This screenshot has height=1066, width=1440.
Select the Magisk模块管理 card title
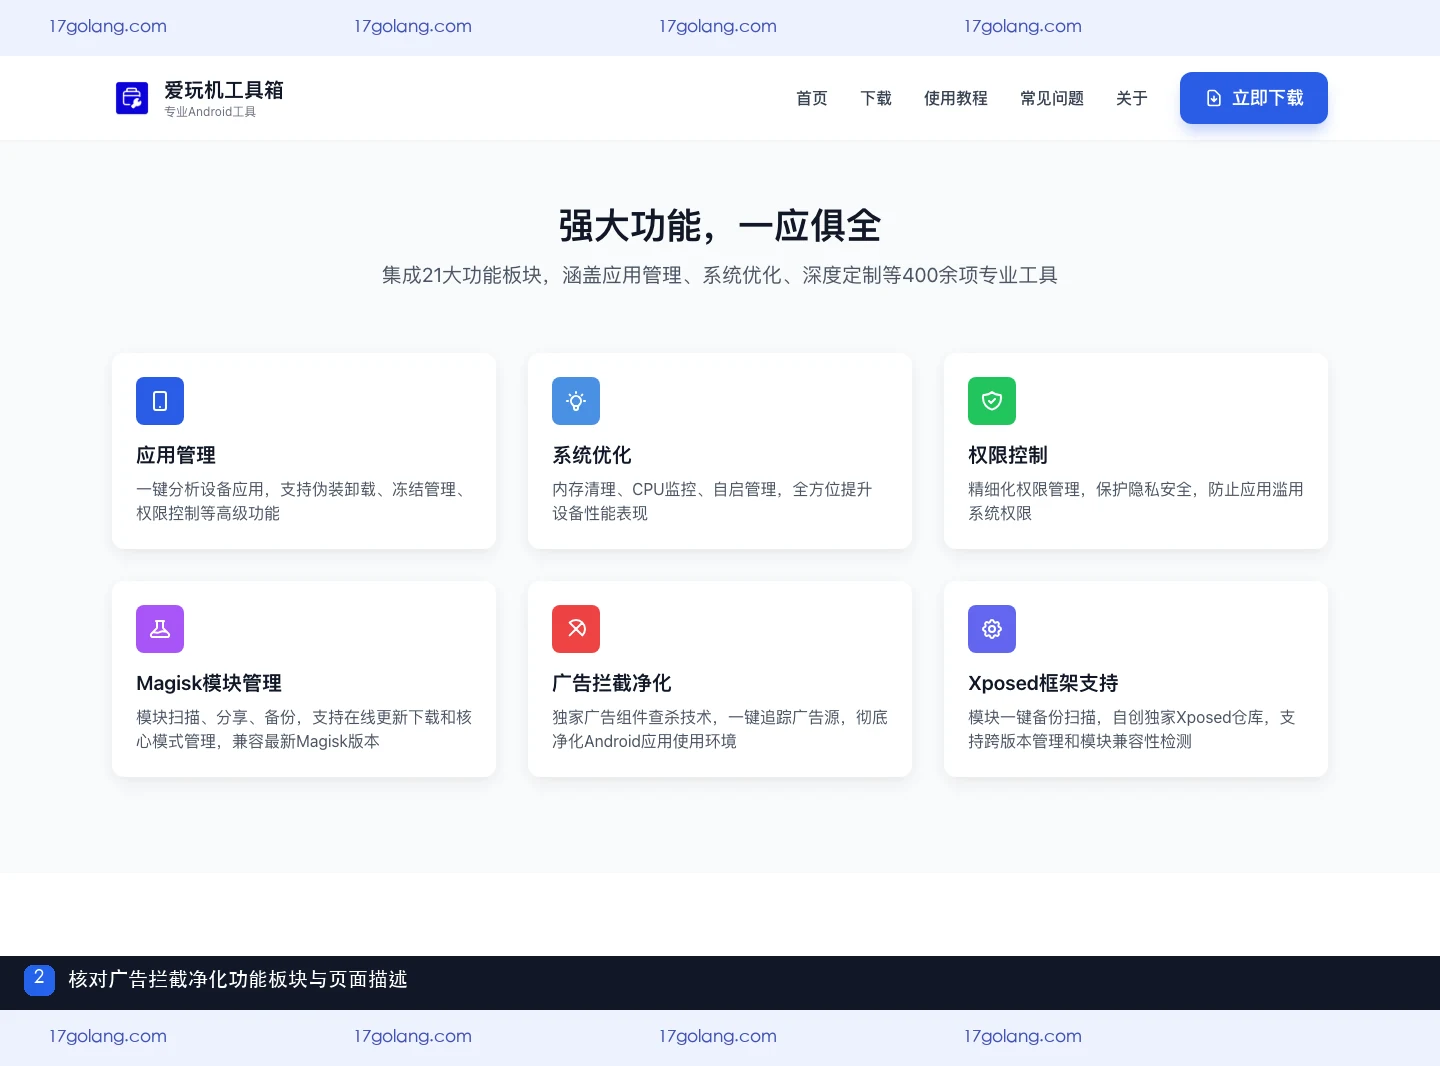click(209, 683)
